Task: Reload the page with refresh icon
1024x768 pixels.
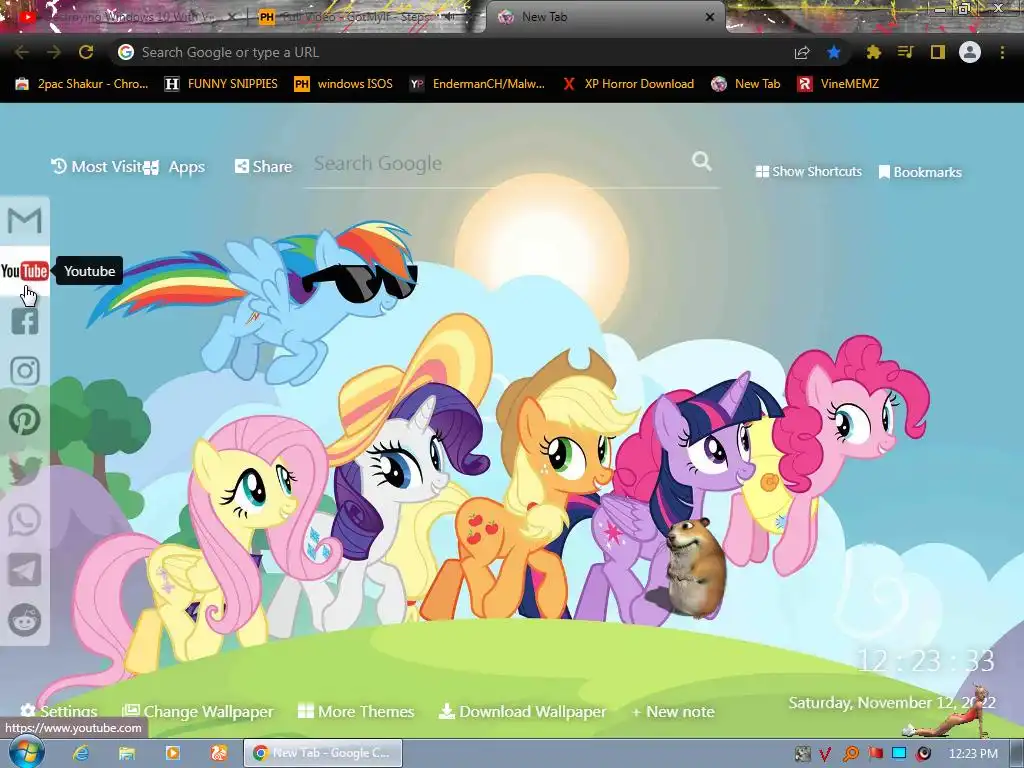Action: tap(86, 52)
